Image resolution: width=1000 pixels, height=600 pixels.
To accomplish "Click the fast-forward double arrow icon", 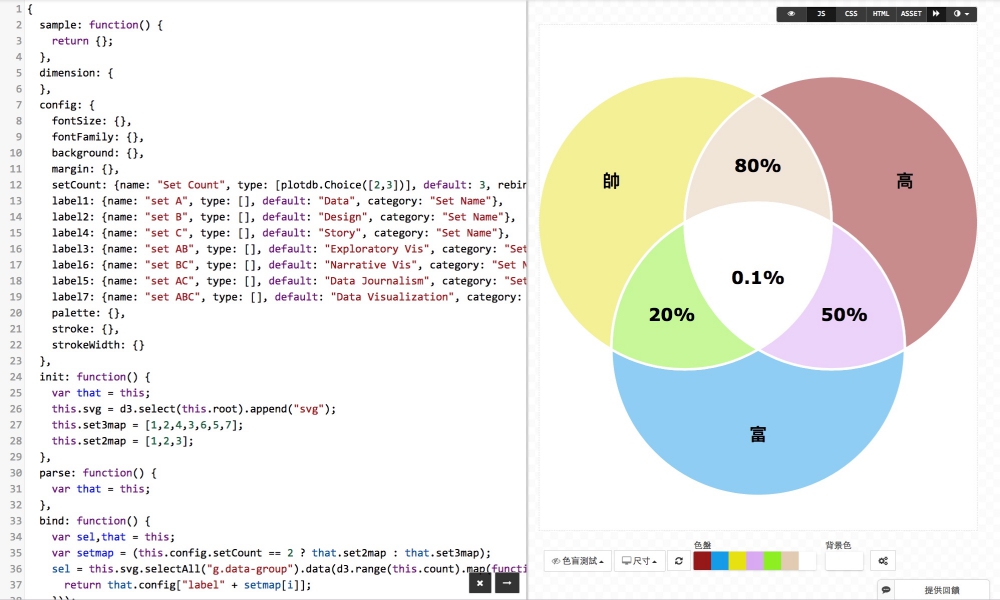I will 936,13.
